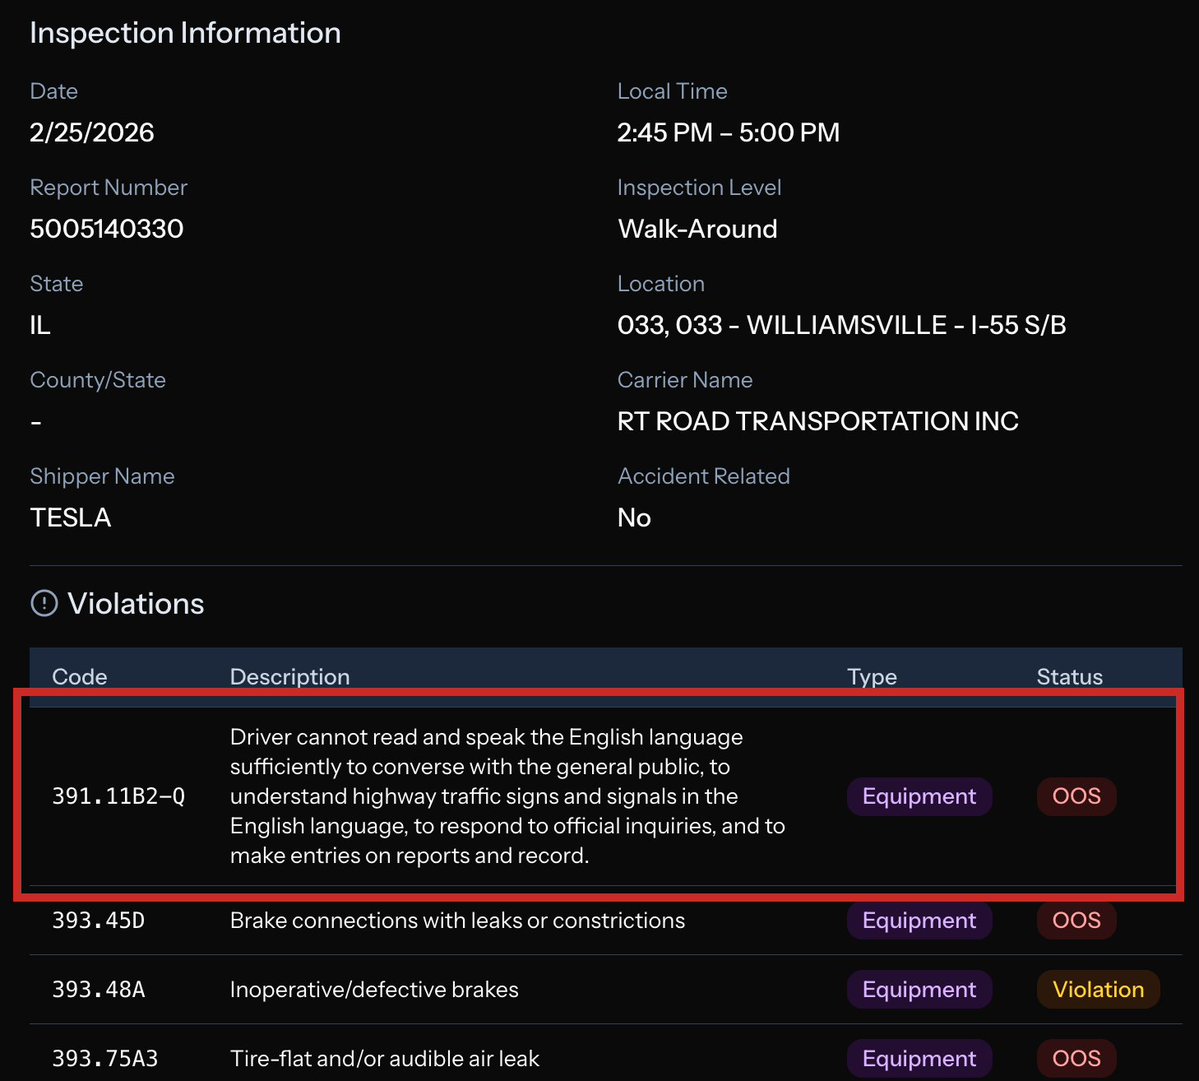This screenshot has width=1199, height=1081.
Task: Select Inoperative/defective brakes description
Action: coord(374,989)
